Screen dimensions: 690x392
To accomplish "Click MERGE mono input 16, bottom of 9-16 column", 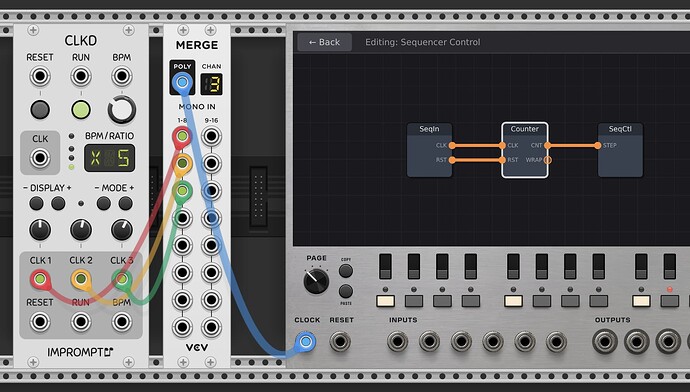I will click(211, 327).
